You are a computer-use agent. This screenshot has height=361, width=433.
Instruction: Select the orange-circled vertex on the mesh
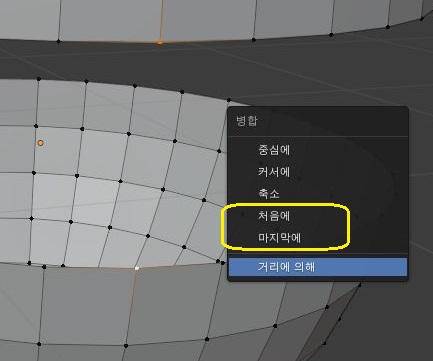coord(40,143)
